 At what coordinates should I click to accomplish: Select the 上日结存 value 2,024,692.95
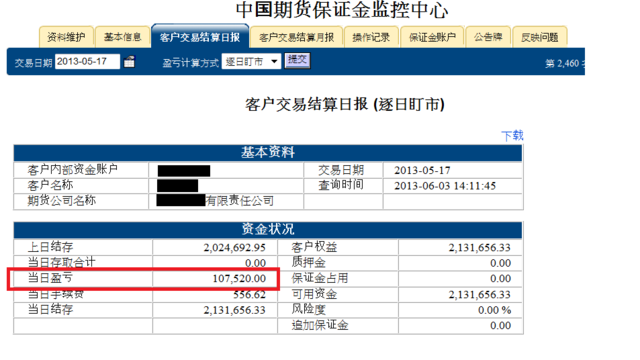coord(235,247)
